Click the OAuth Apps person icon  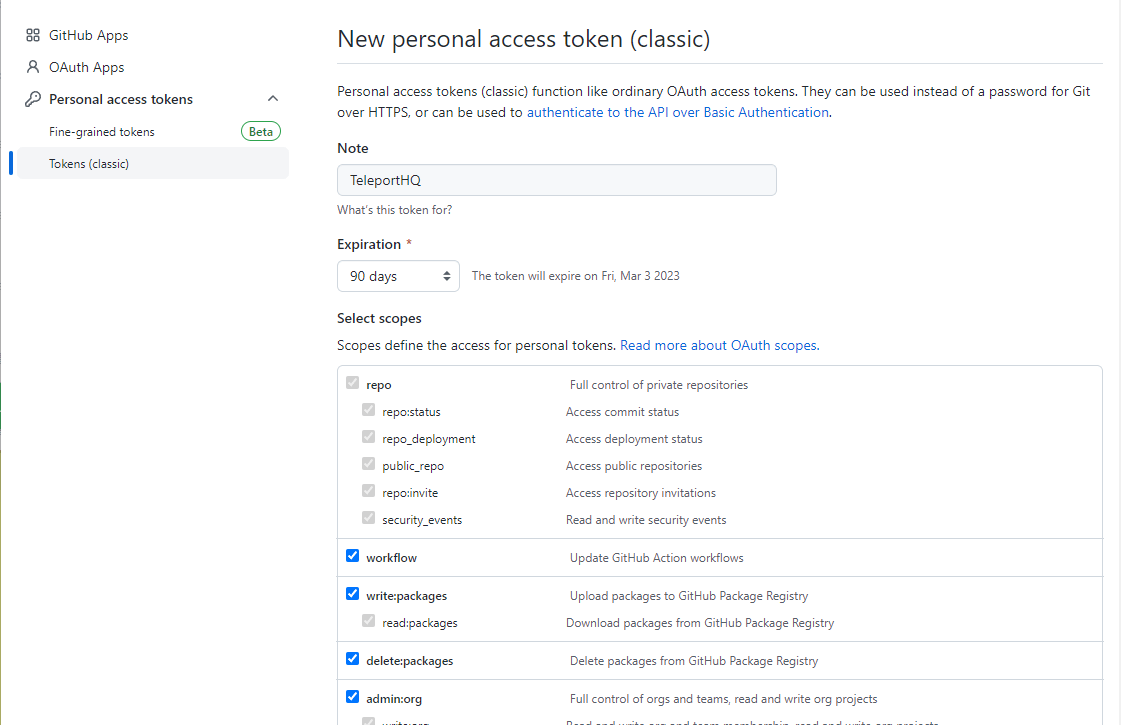point(33,66)
